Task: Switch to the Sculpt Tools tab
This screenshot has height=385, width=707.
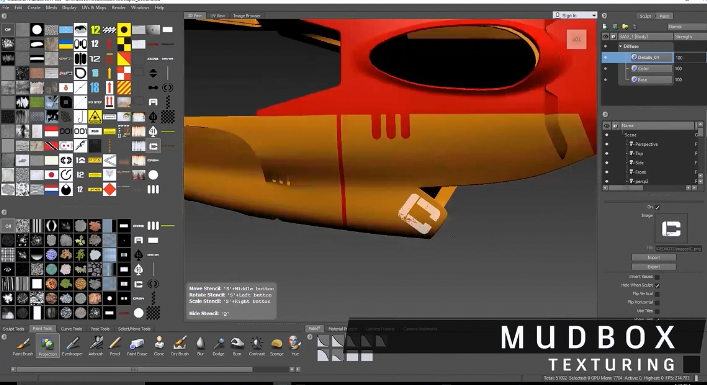Action: [x=14, y=329]
